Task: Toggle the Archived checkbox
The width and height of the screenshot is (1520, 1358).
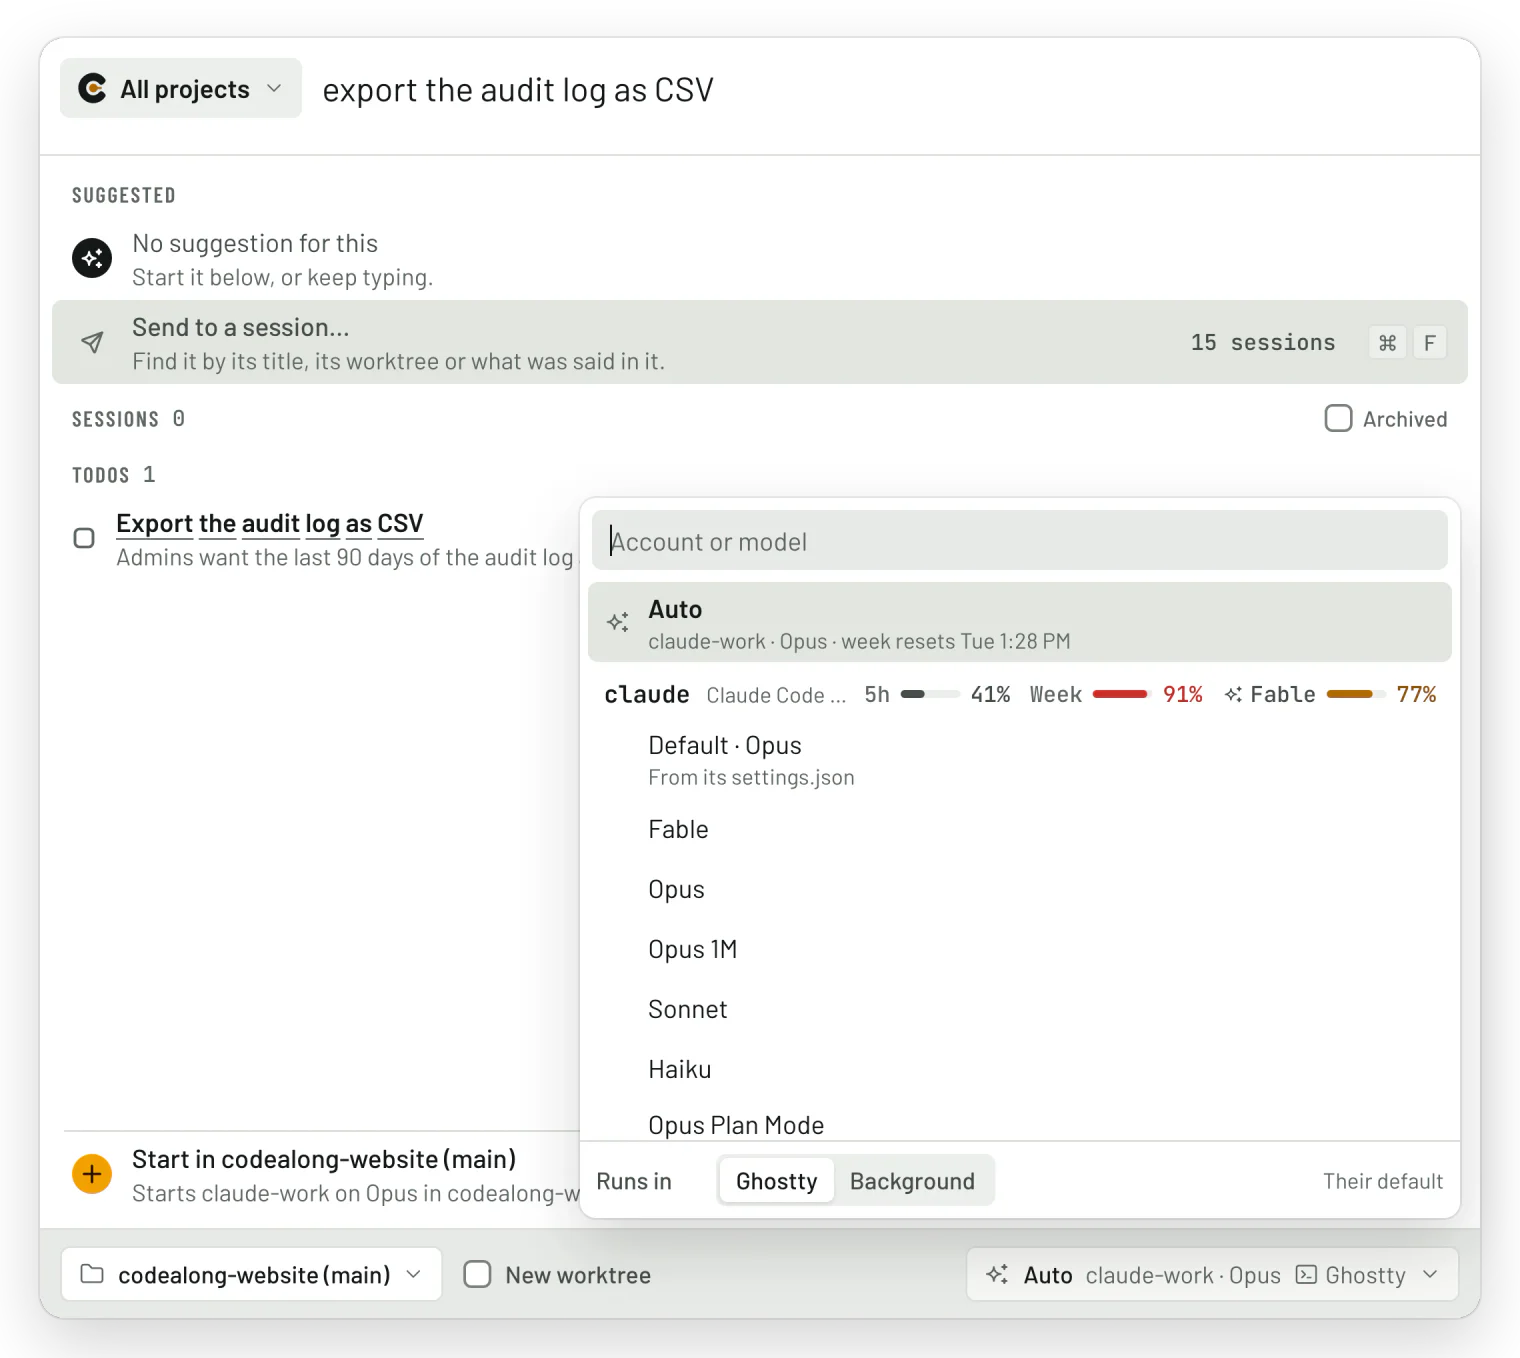Action: (1338, 418)
